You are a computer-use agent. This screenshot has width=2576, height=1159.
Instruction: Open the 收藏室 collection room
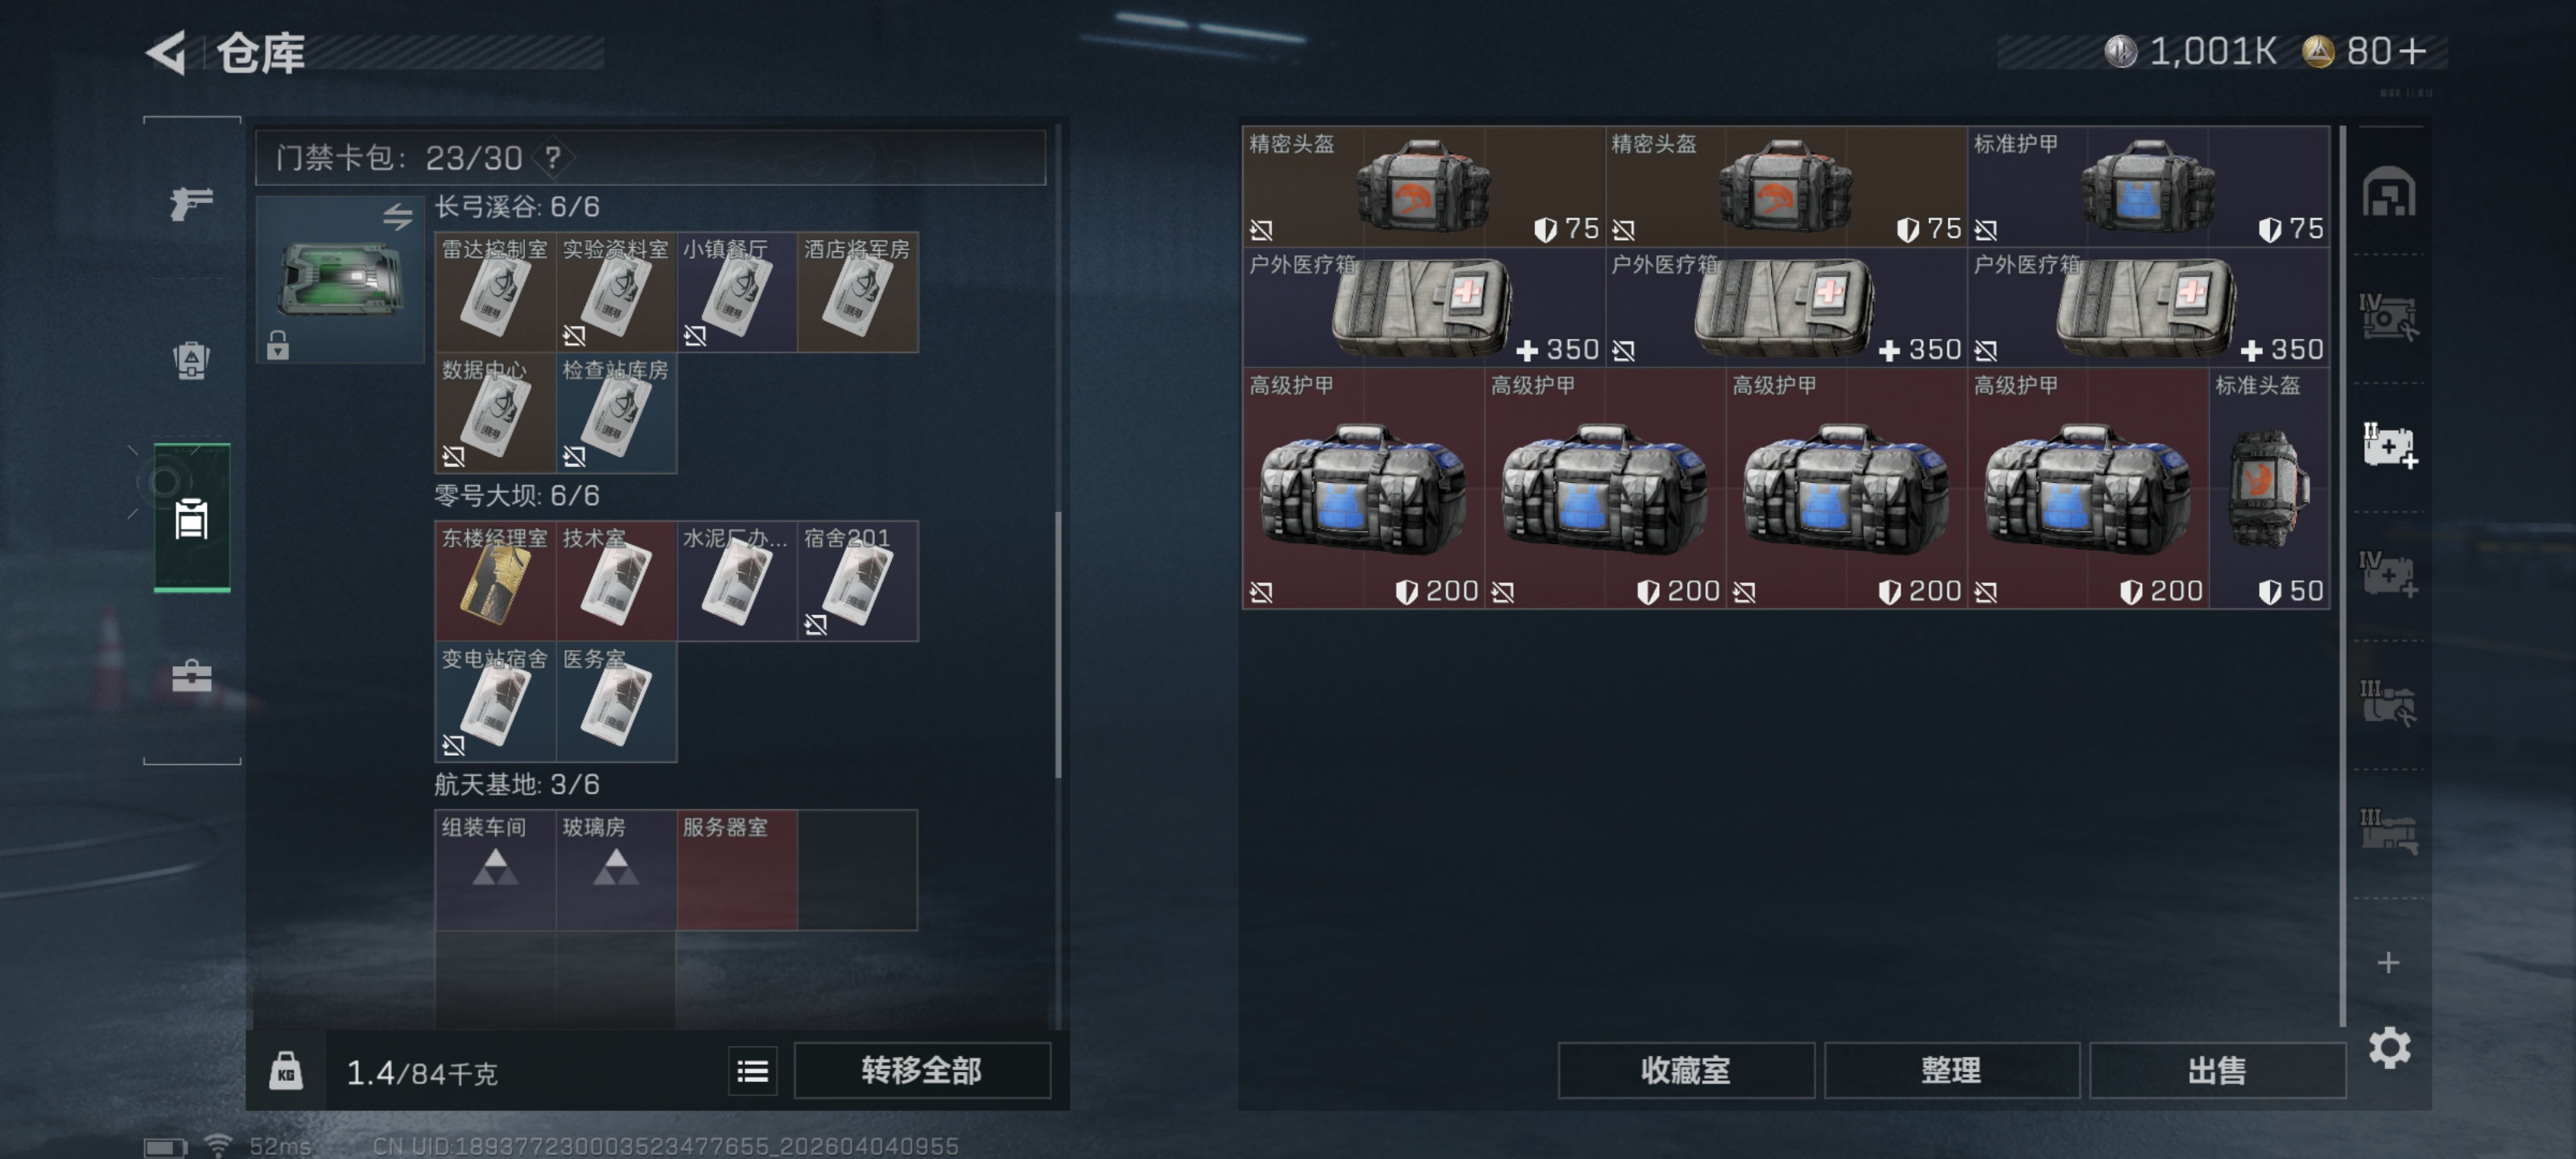click(1685, 1071)
